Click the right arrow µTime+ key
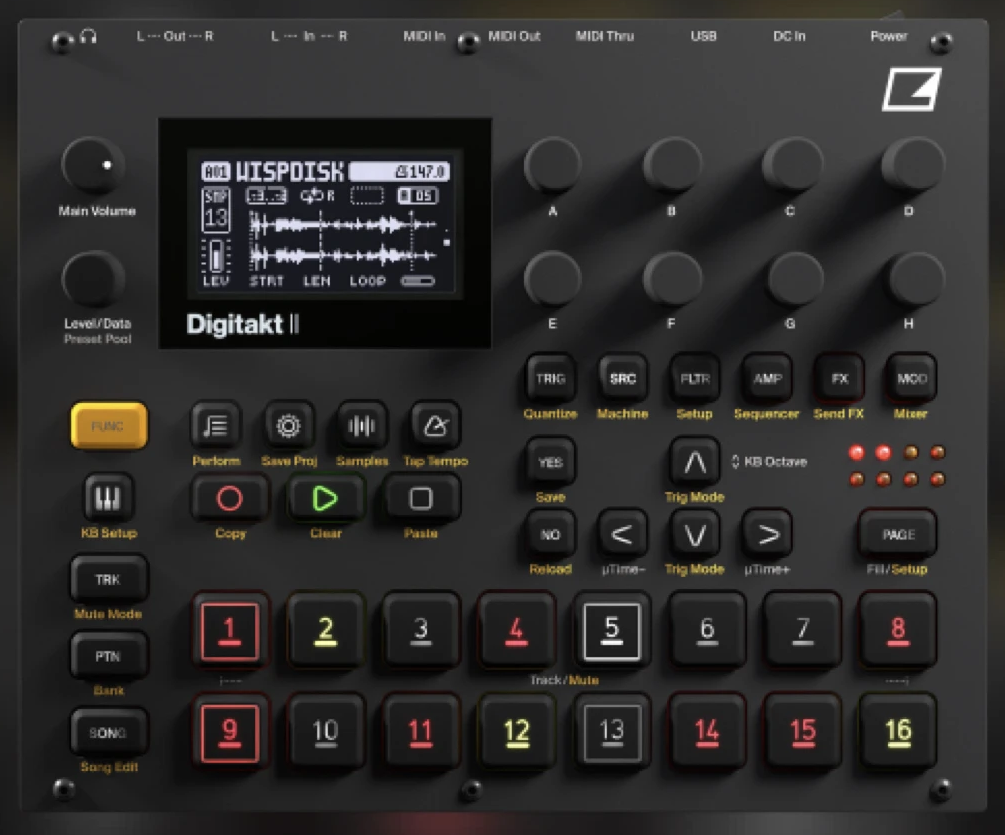The image size is (1005, 835). 767,534
